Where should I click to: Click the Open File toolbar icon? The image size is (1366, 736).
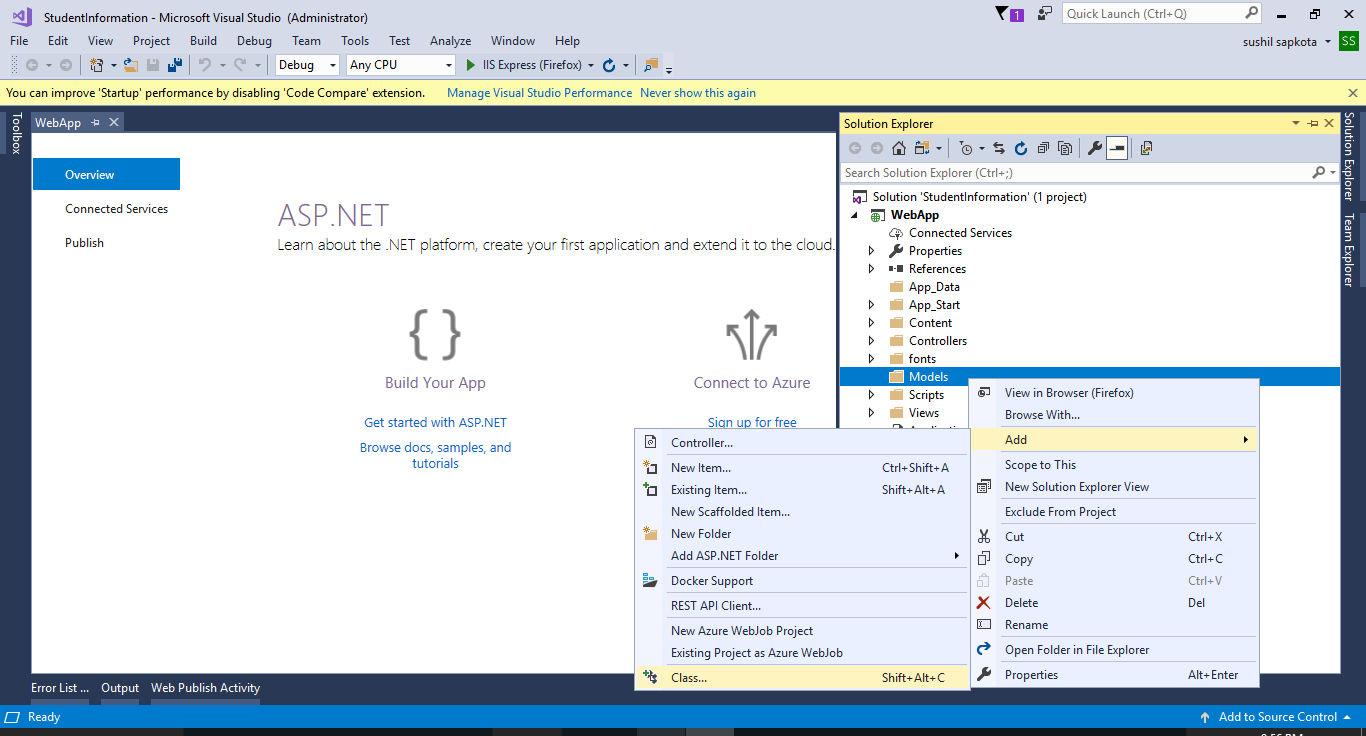coord(130,65)
